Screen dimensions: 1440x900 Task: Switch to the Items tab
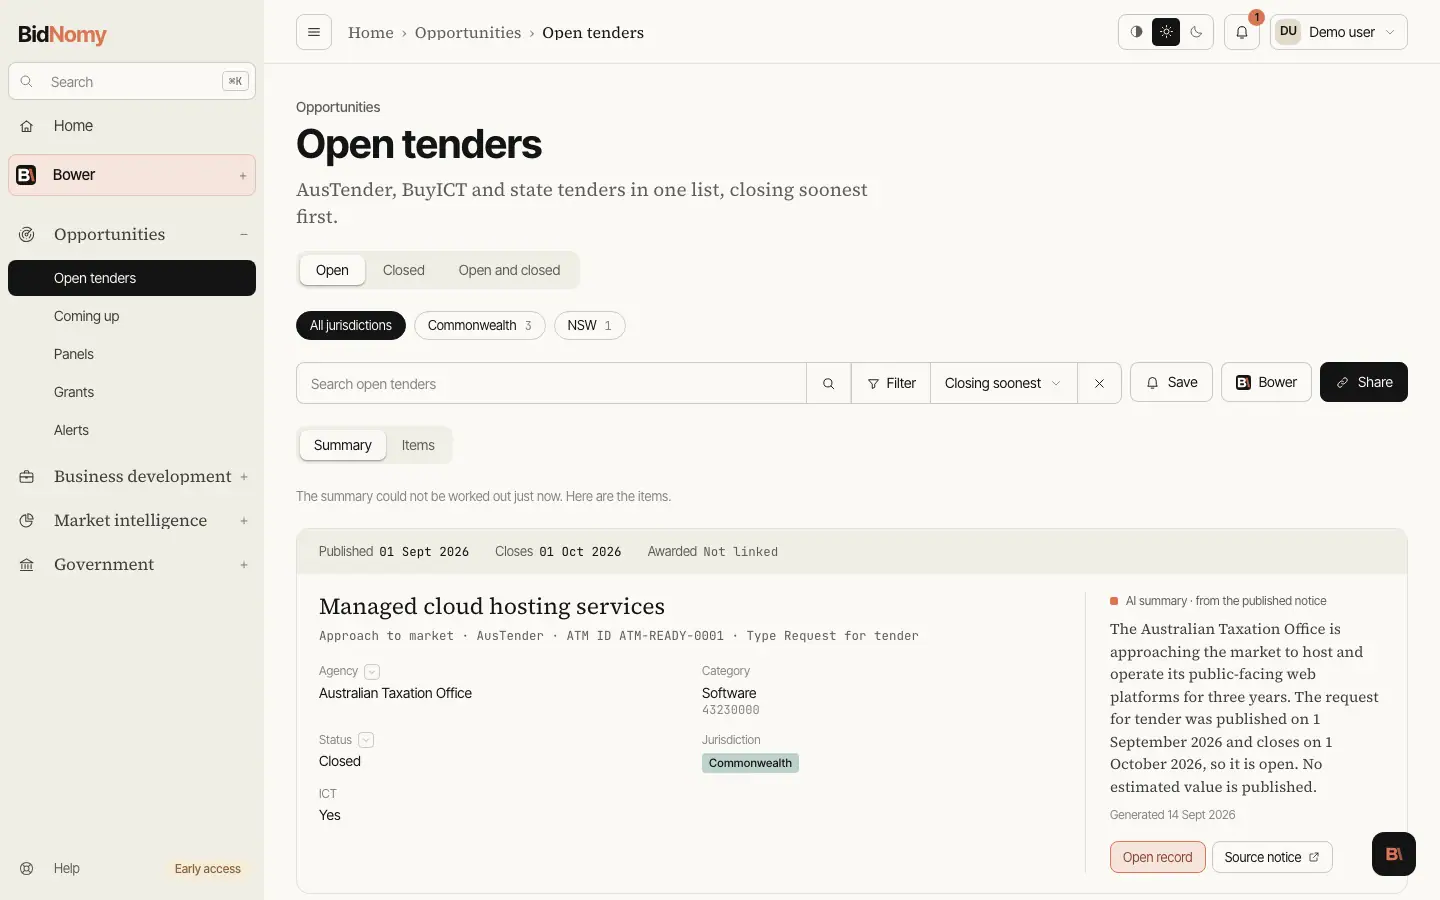[x=418, y=445]
